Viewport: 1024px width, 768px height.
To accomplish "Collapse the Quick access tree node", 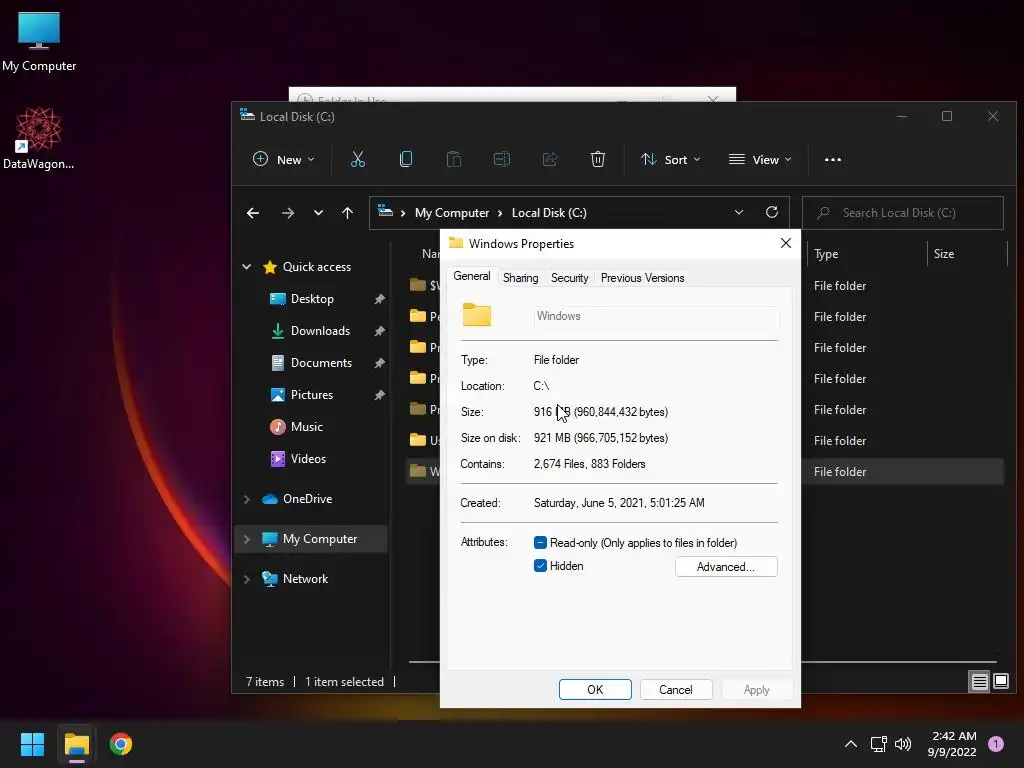I will (x=246, y=266).
